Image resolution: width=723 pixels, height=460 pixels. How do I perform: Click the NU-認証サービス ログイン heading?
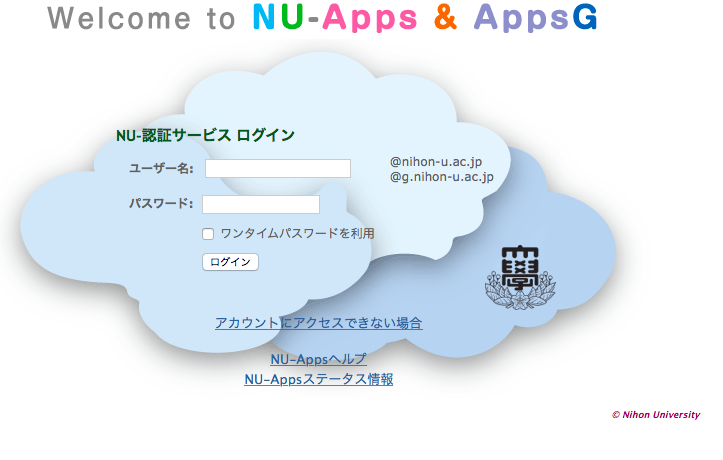pos(205,135)
